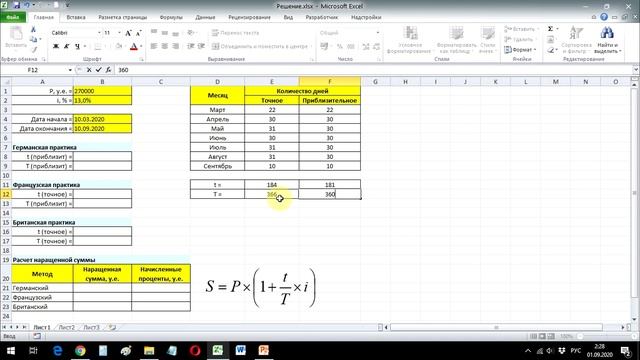Viewport: 640px width, 360px height.
Task: Open the number format (Общий) dropdown
Action: coord(378,33)
